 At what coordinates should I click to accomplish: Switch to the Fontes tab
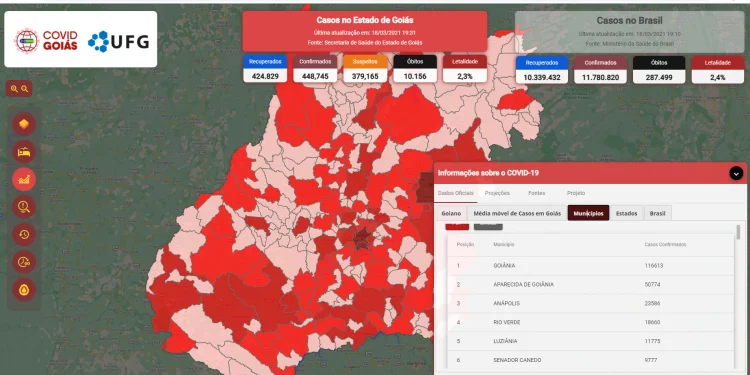pos(536,193)
